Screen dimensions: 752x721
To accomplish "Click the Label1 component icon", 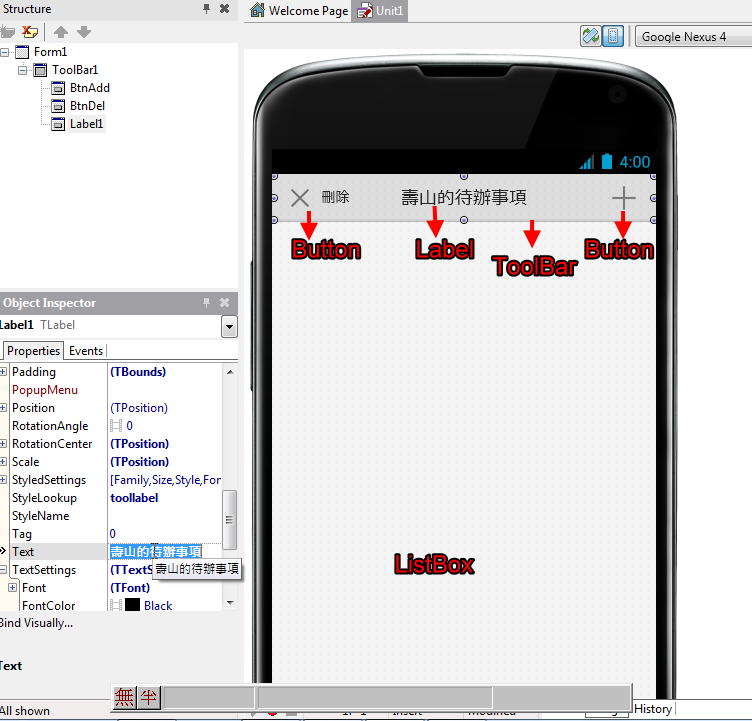I will point(58,124).
